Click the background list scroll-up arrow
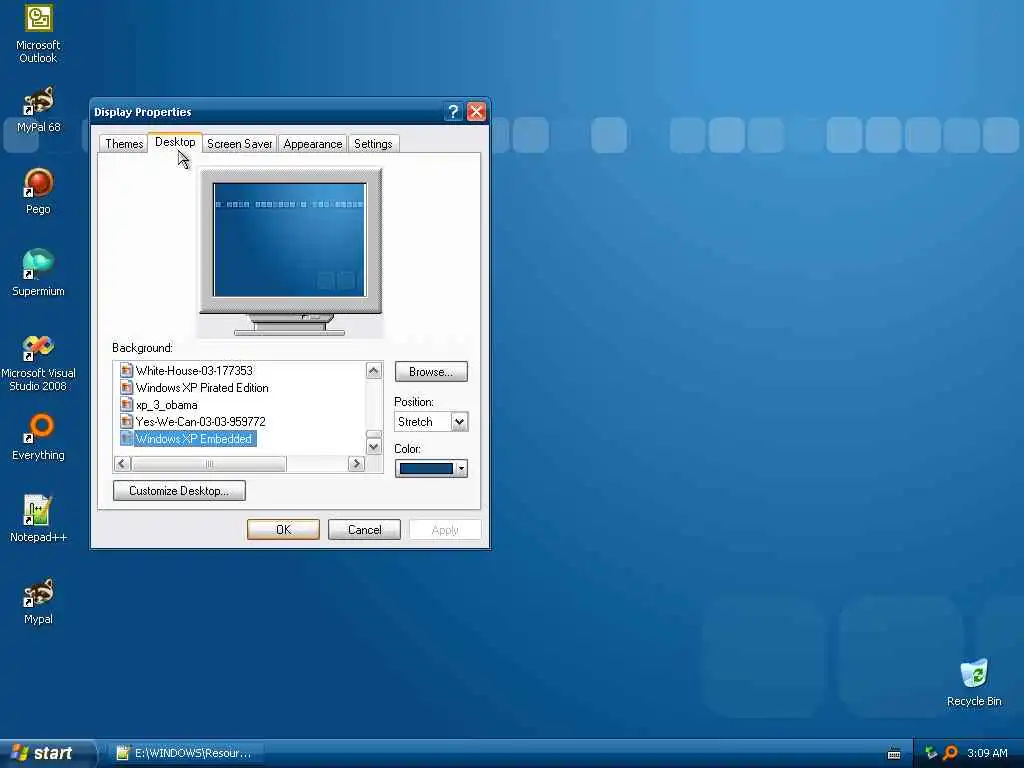 [x=374, y=370]
